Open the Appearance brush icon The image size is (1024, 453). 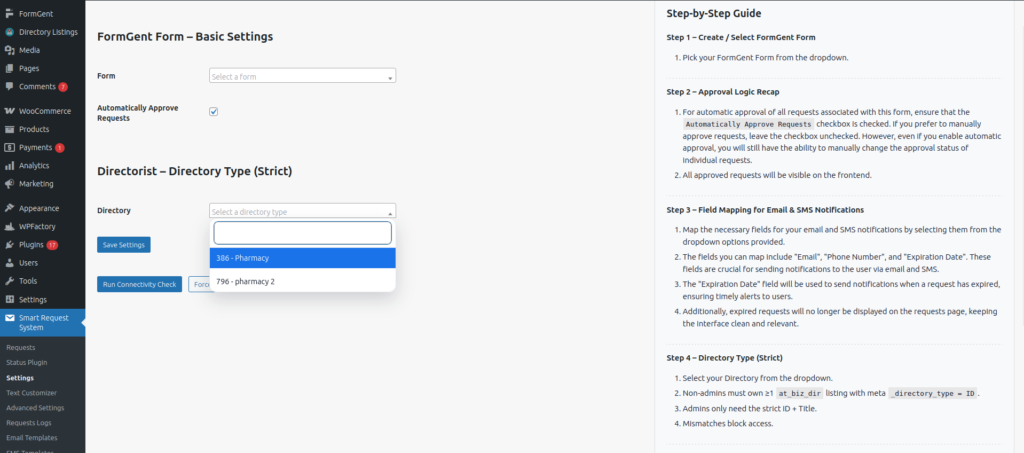tap(9, 208)
